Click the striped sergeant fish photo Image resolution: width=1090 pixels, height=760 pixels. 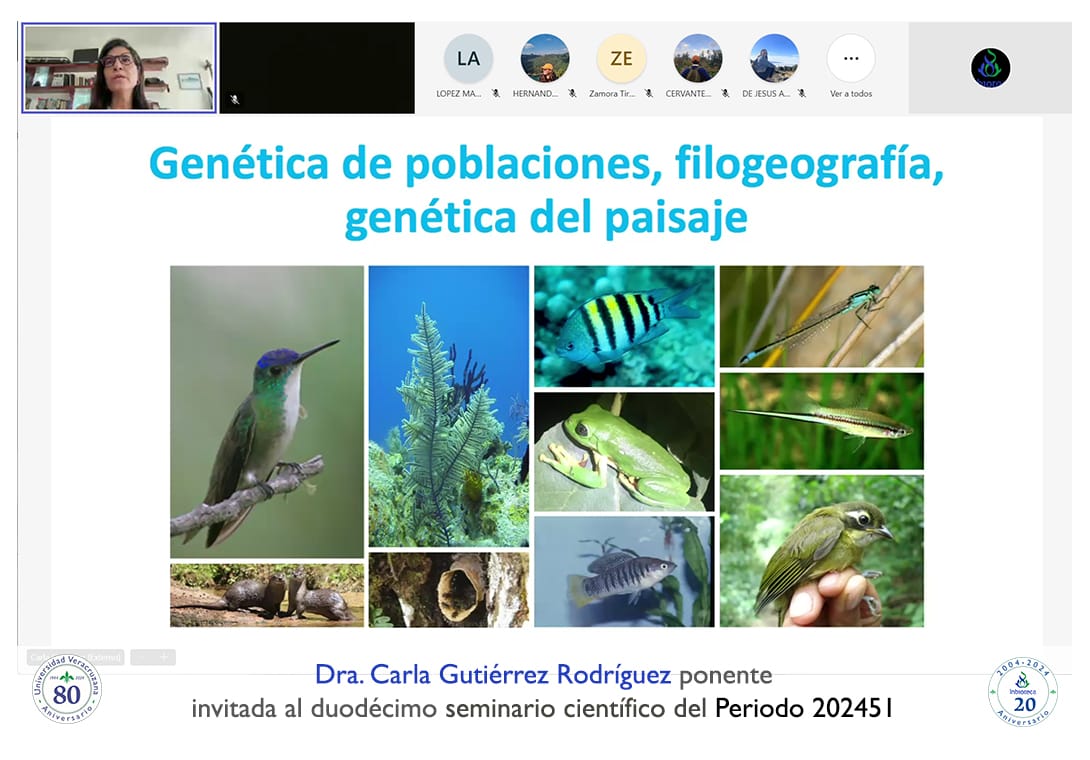click(624, 325)
